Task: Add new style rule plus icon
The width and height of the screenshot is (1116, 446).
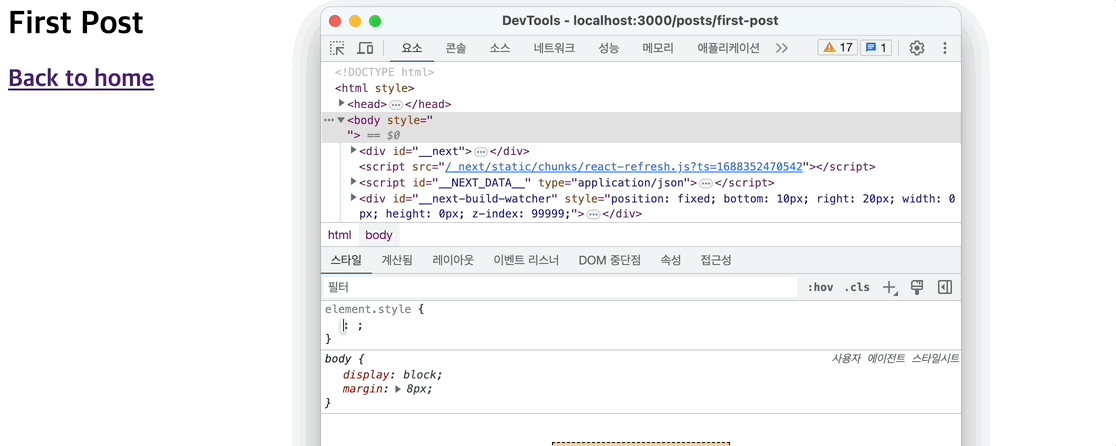Action: (x=890, y=287)
